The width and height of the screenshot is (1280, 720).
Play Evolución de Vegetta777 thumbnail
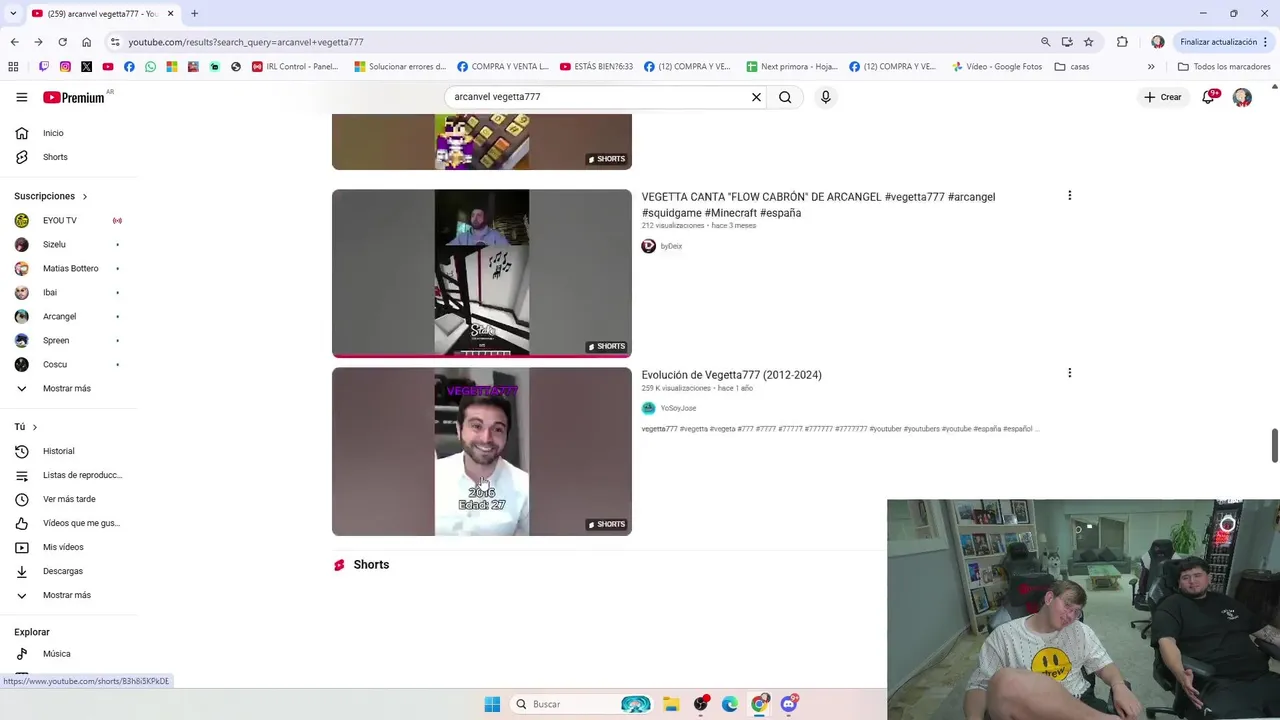482,451
